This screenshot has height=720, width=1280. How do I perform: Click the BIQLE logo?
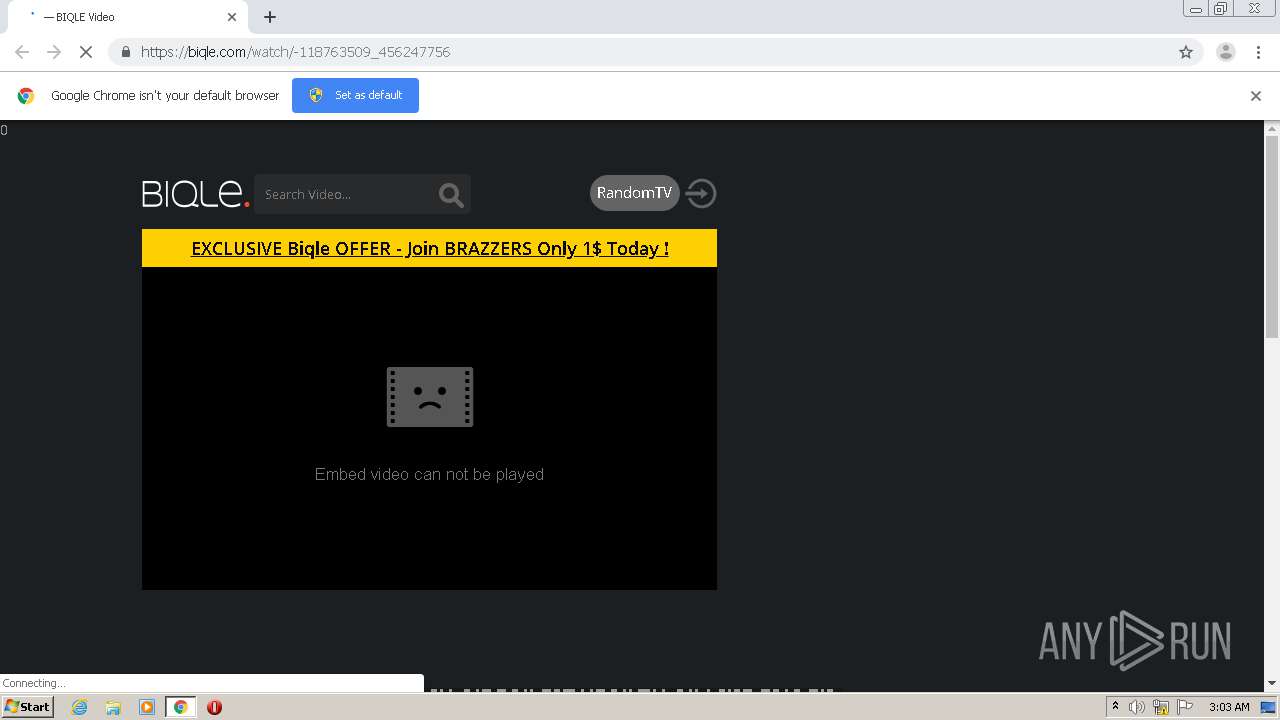[195, 193]
